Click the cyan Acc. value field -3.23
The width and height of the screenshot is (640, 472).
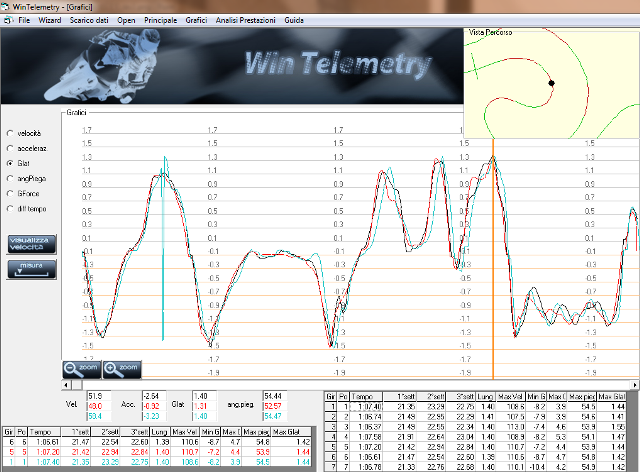(x=154, y=416)
